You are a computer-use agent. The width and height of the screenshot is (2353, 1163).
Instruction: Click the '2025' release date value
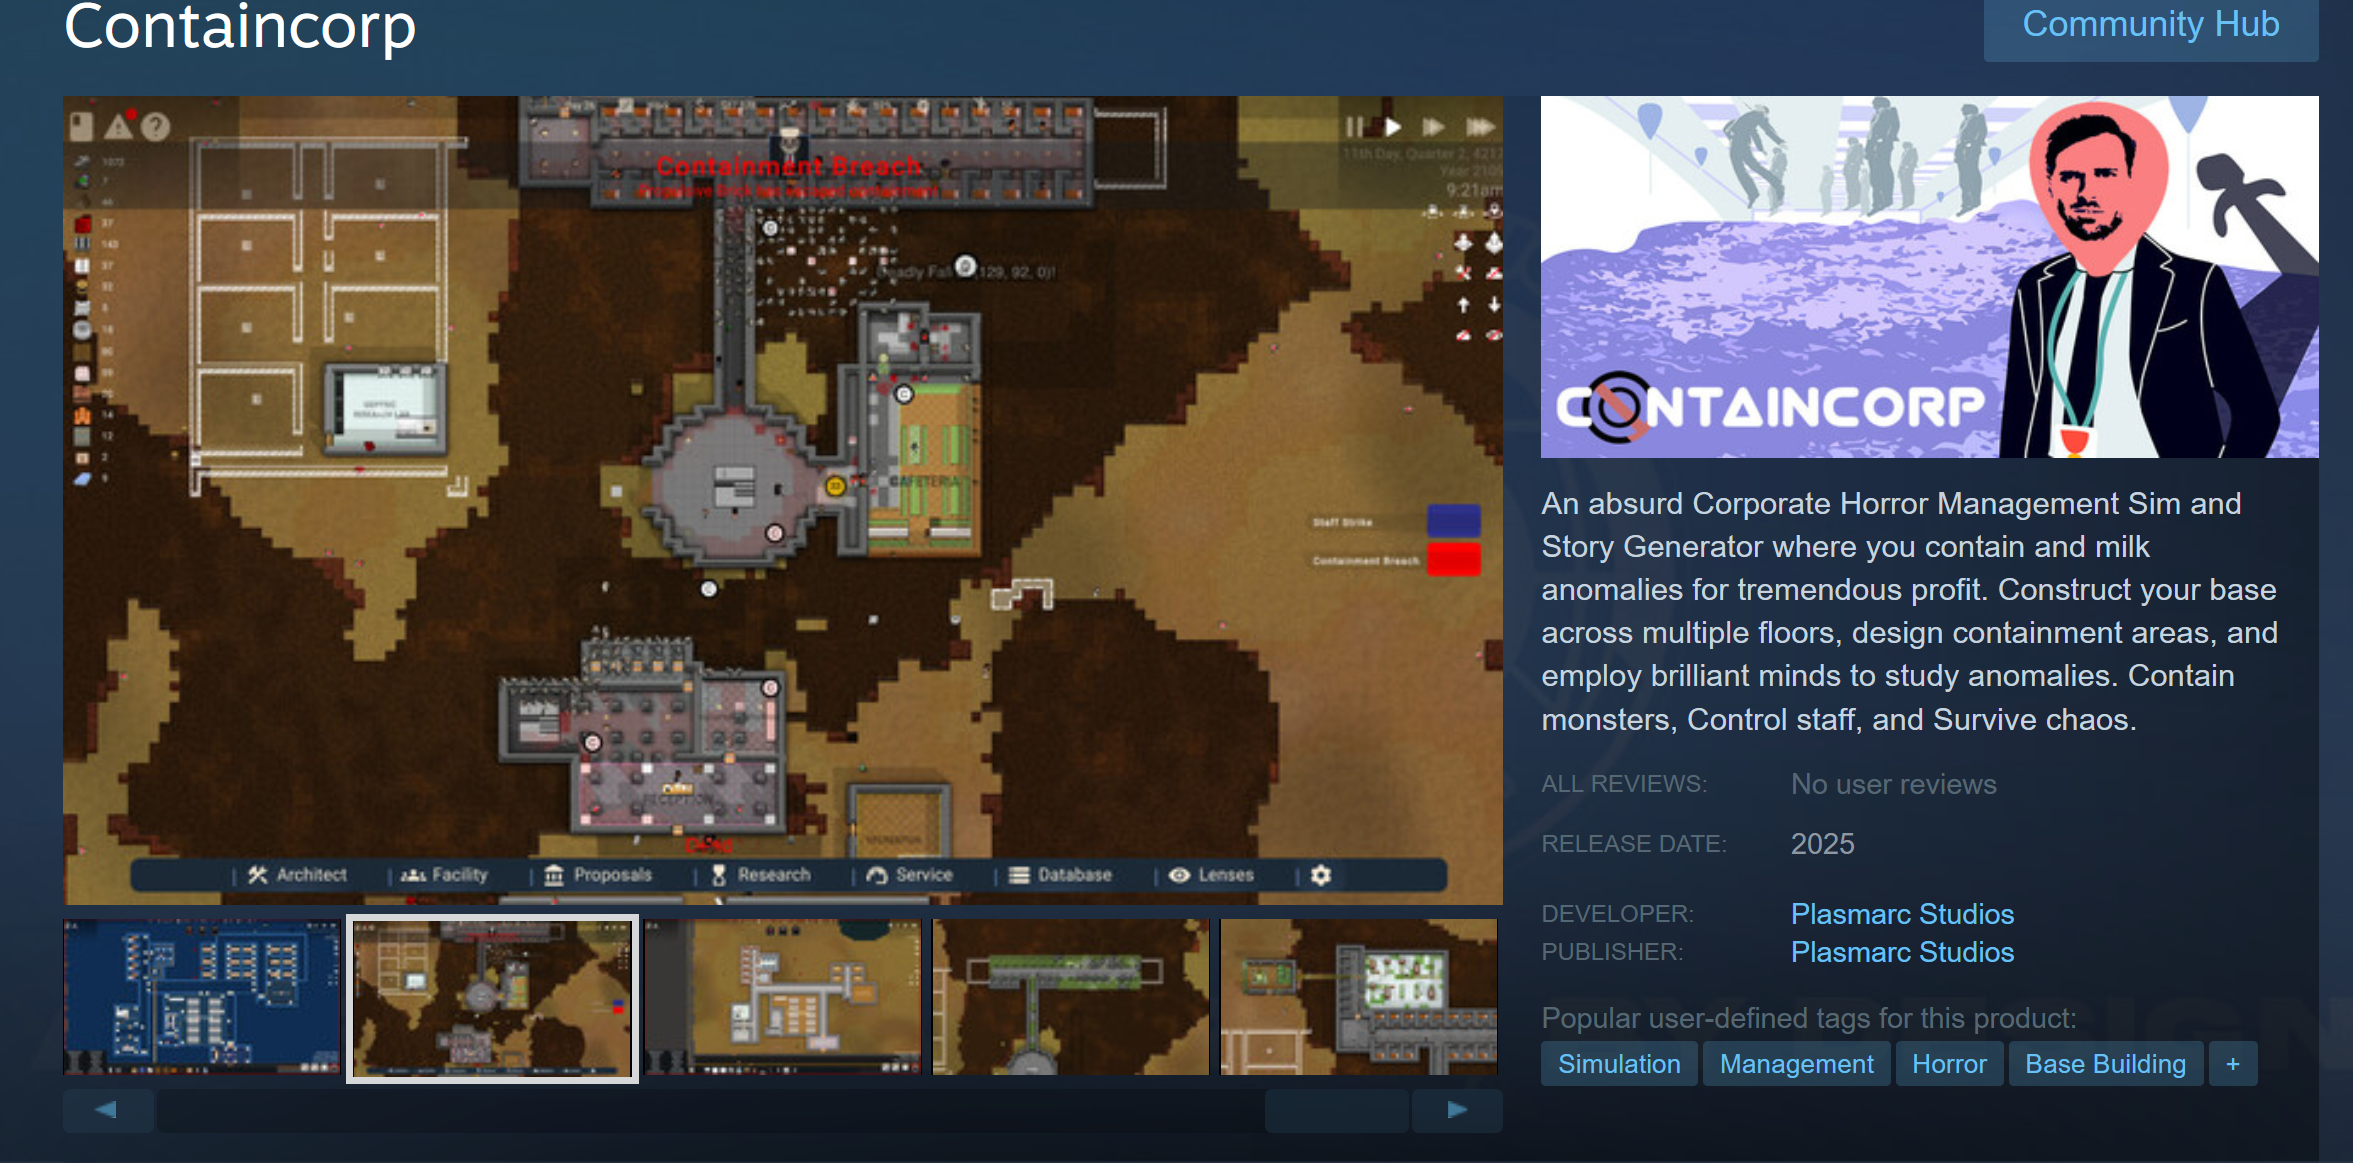pos(1822,844)
